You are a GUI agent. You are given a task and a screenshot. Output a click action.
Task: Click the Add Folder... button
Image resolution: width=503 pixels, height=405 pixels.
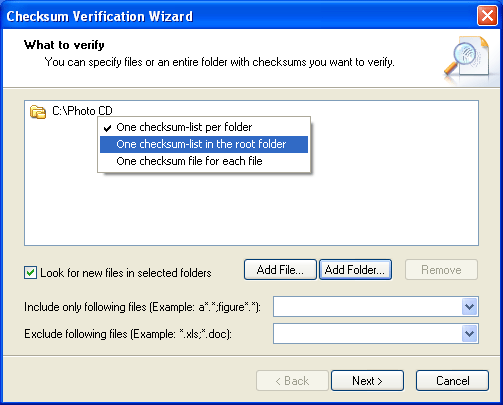pos(355,270)
